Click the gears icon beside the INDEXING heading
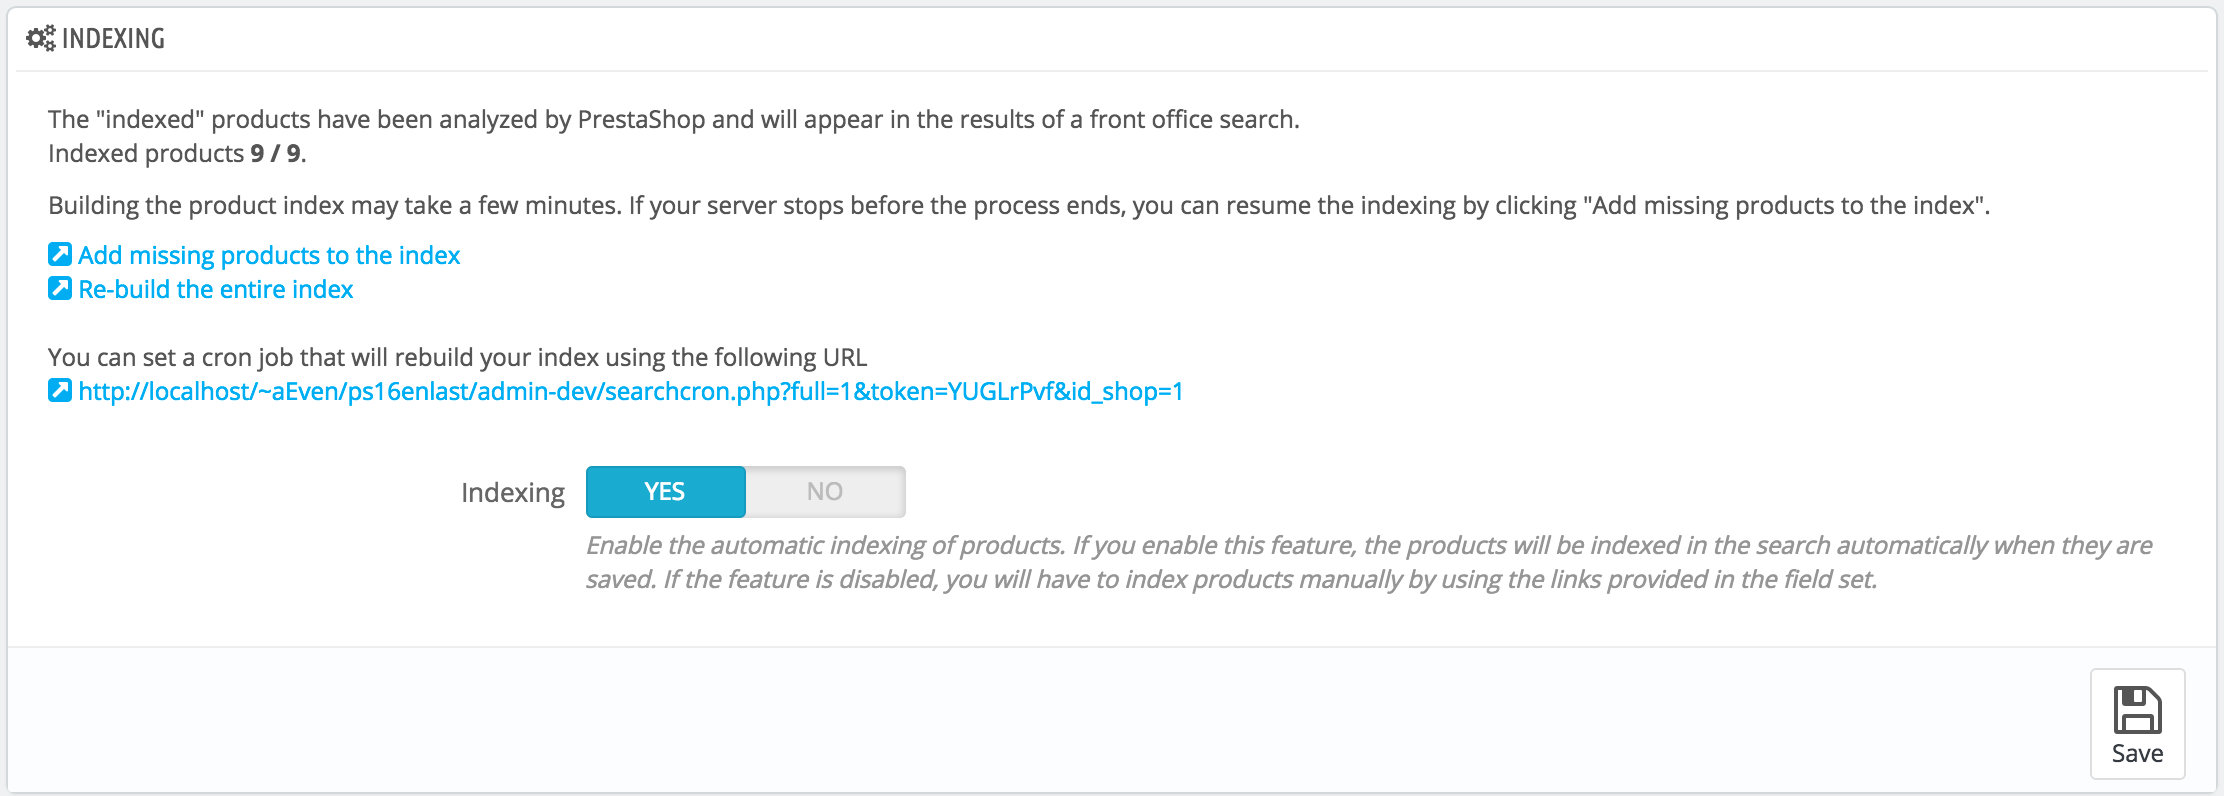 click(40, 39)
